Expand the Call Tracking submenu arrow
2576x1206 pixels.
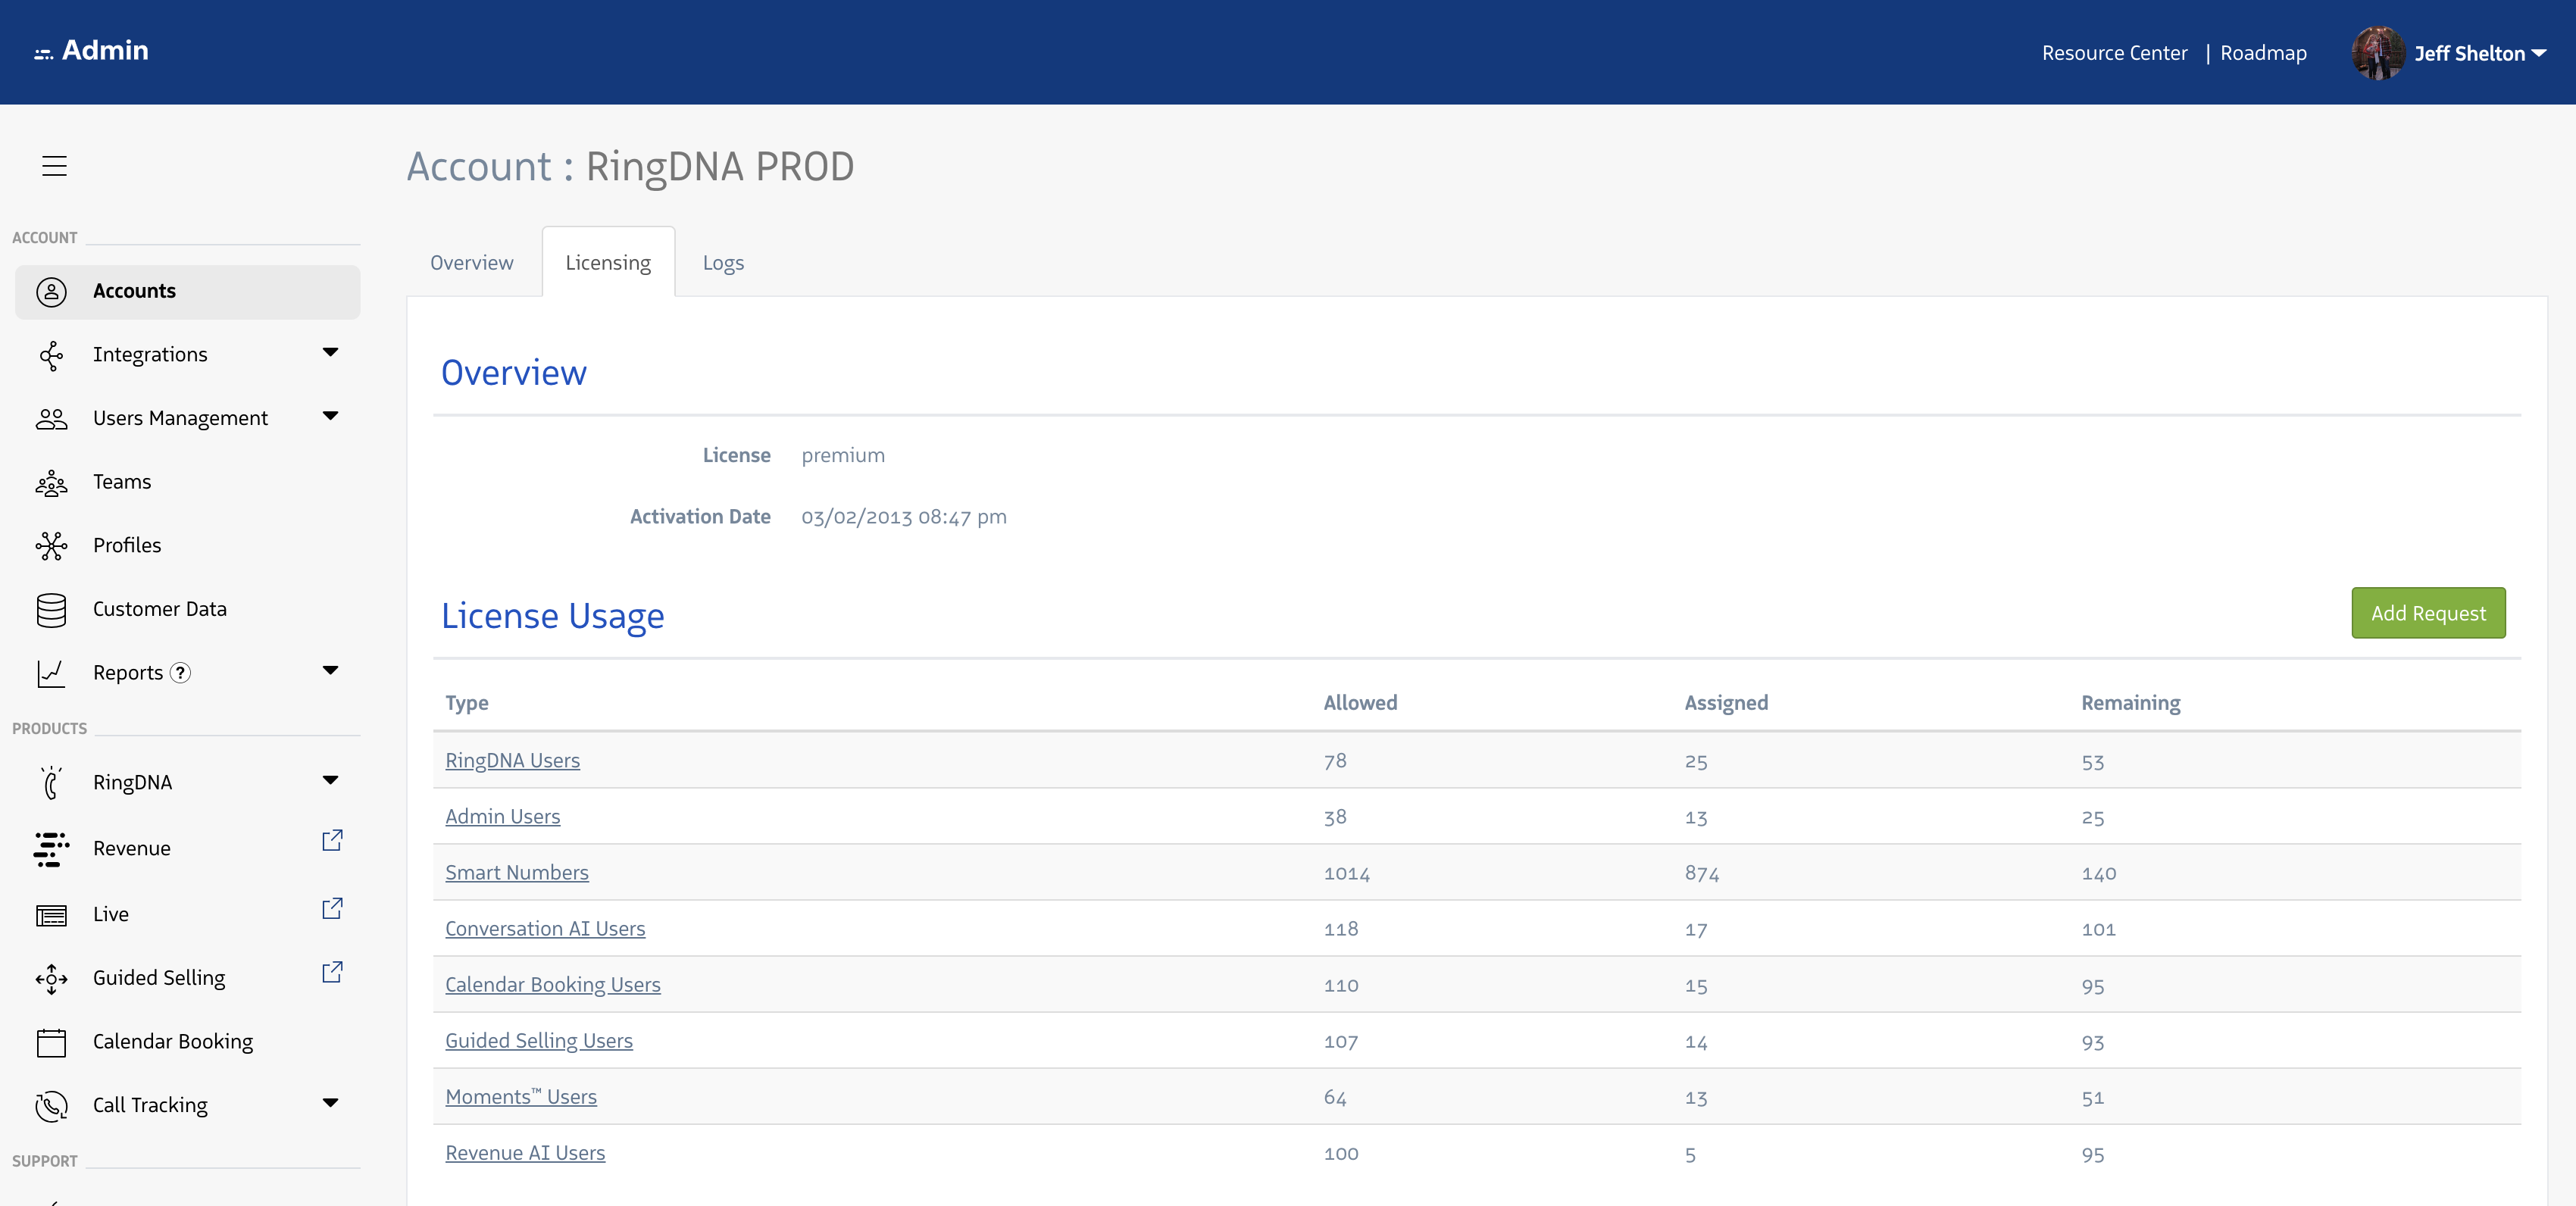point(330,1103)
